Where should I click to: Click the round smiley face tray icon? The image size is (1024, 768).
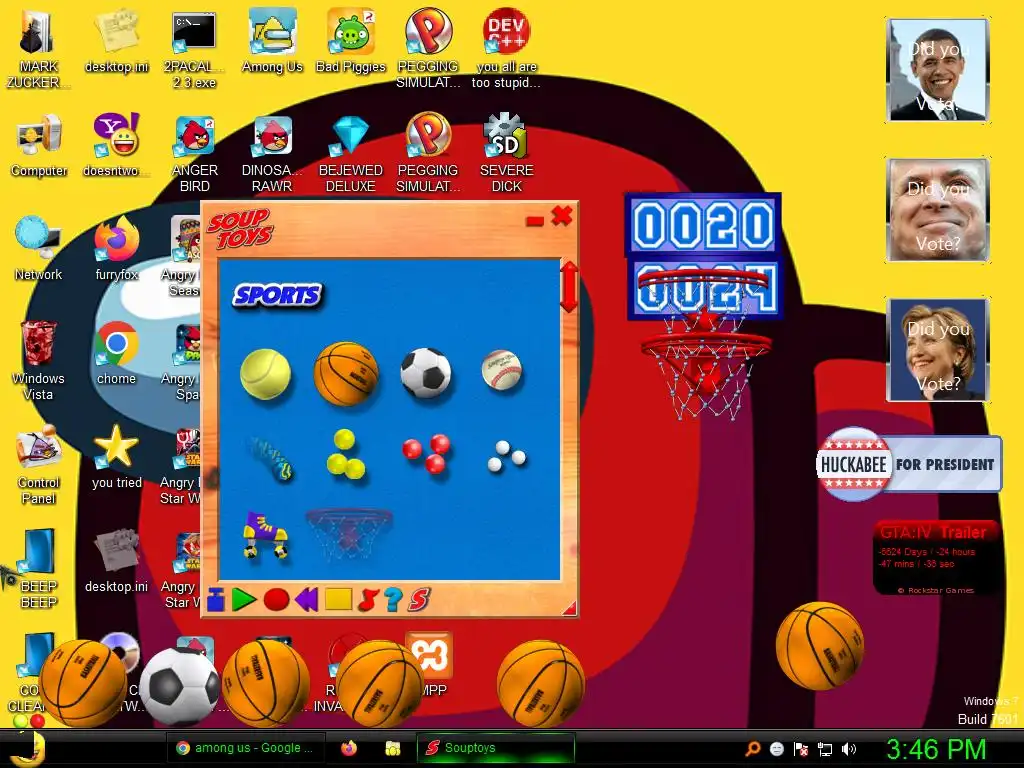[x=776, y=749]
